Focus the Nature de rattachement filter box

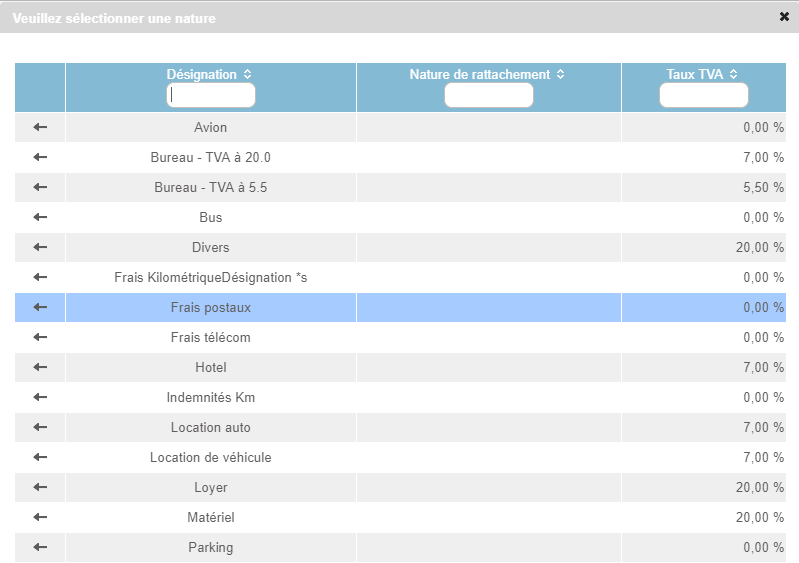tap(488, 95)
